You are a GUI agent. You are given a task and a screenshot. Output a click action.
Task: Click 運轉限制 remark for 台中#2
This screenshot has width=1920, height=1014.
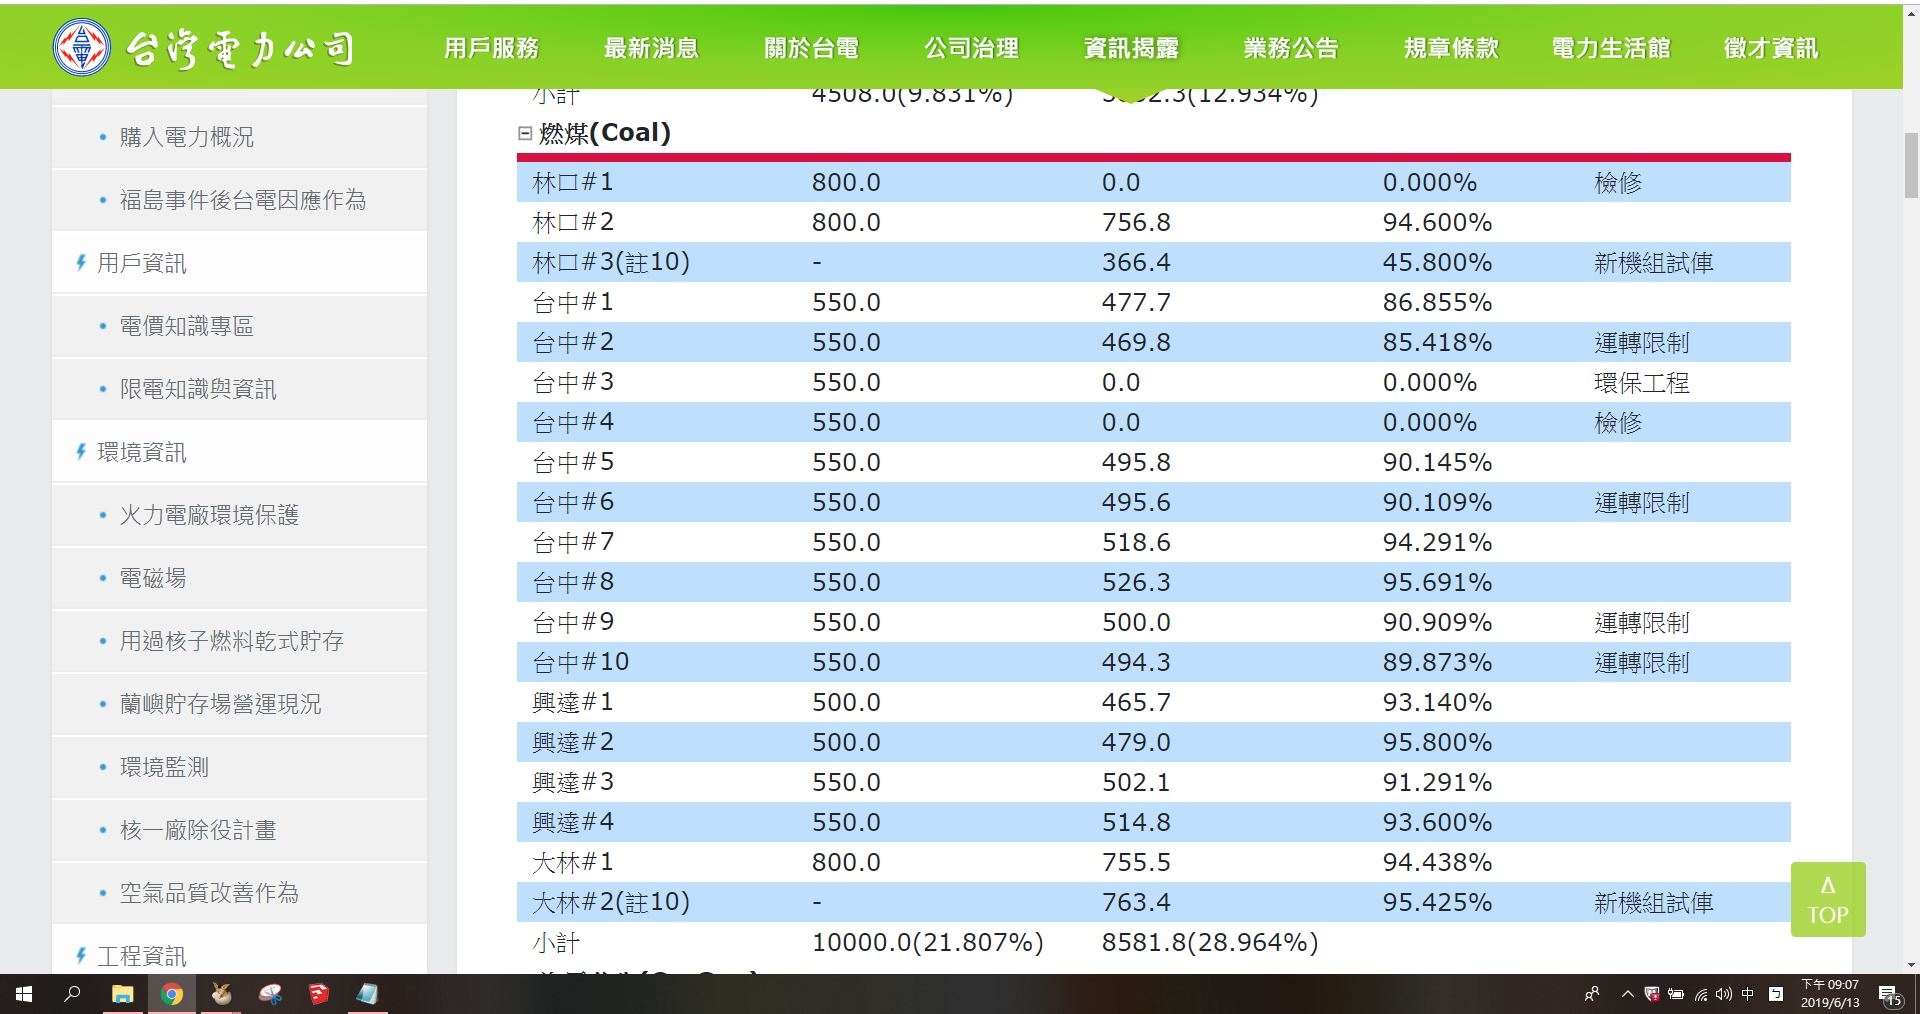(x=1641, y=343)
